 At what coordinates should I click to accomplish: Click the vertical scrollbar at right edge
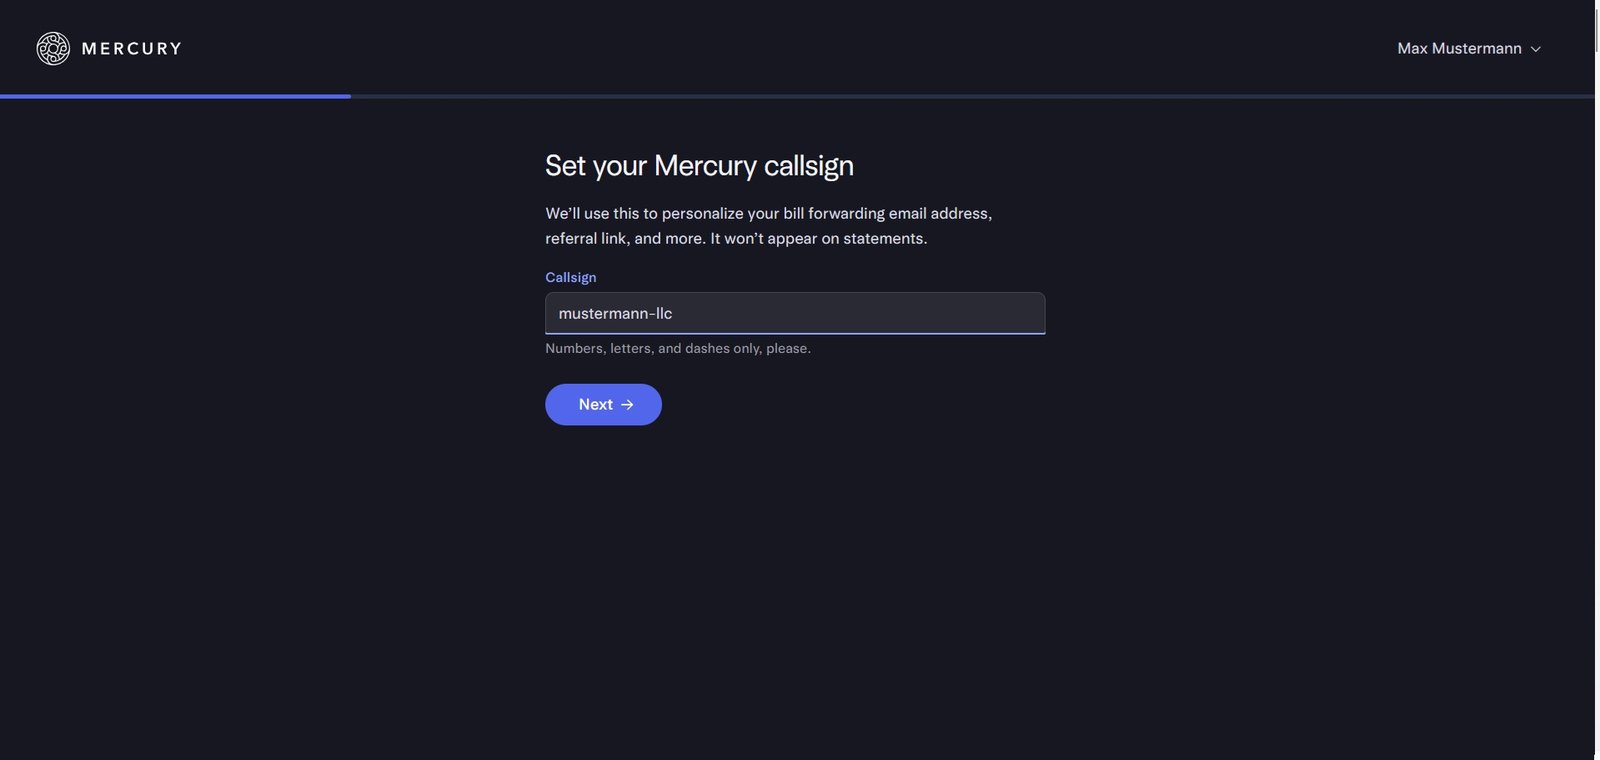point(1597,380)
